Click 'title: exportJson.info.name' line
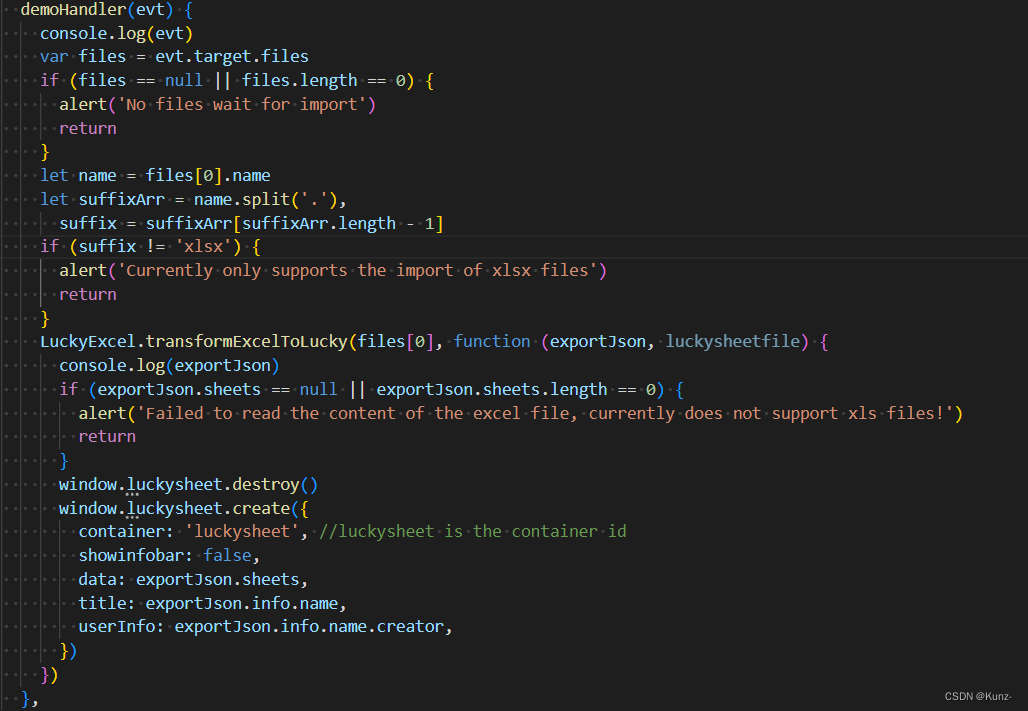1028x711 pixels. [212, 603]
